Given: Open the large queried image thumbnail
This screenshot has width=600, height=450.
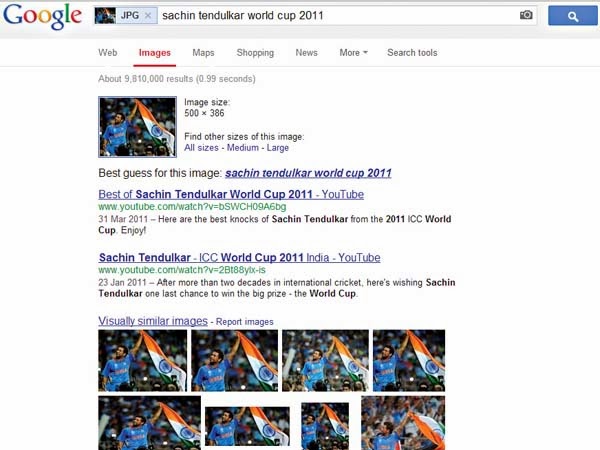Looking at the screenshot, I should (137, 127).
